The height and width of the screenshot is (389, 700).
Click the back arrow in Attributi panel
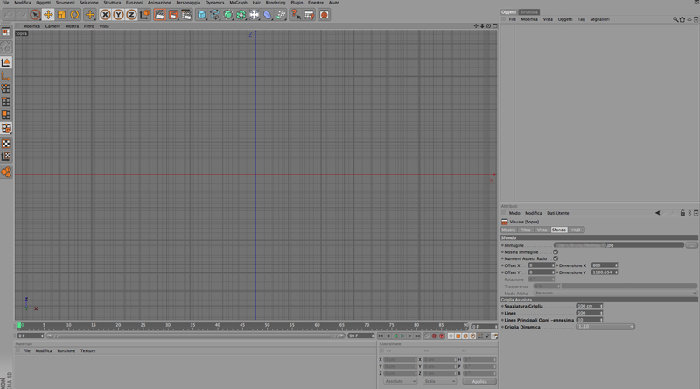click(x=658, y=213)
